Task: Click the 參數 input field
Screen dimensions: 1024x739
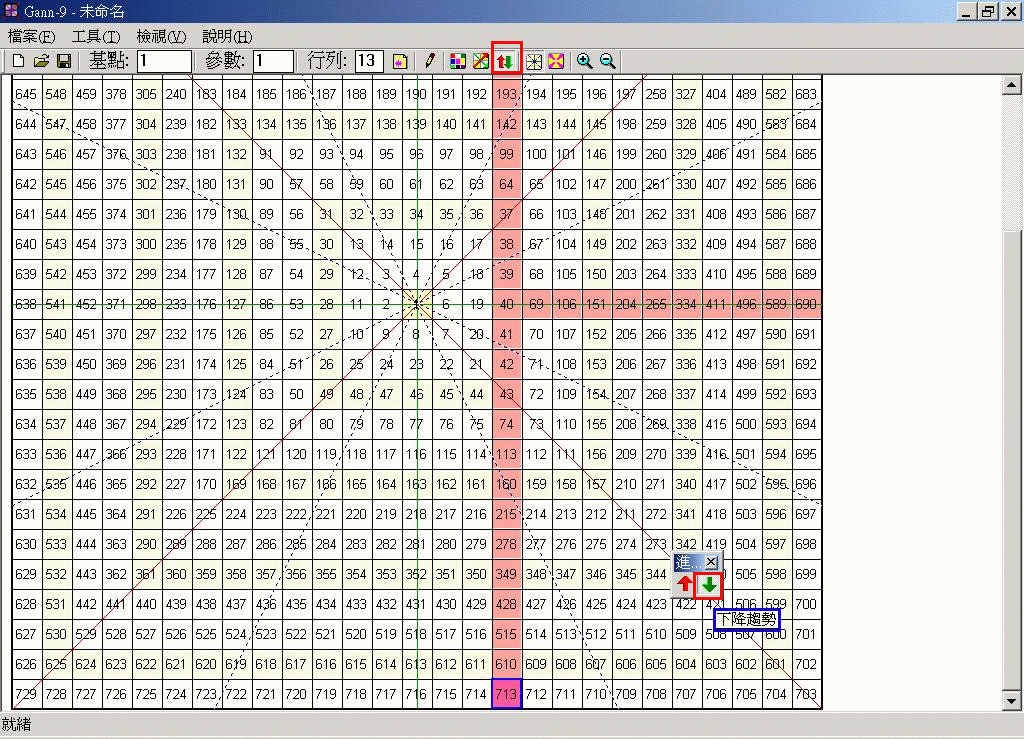Action: (x=273, y=61)
